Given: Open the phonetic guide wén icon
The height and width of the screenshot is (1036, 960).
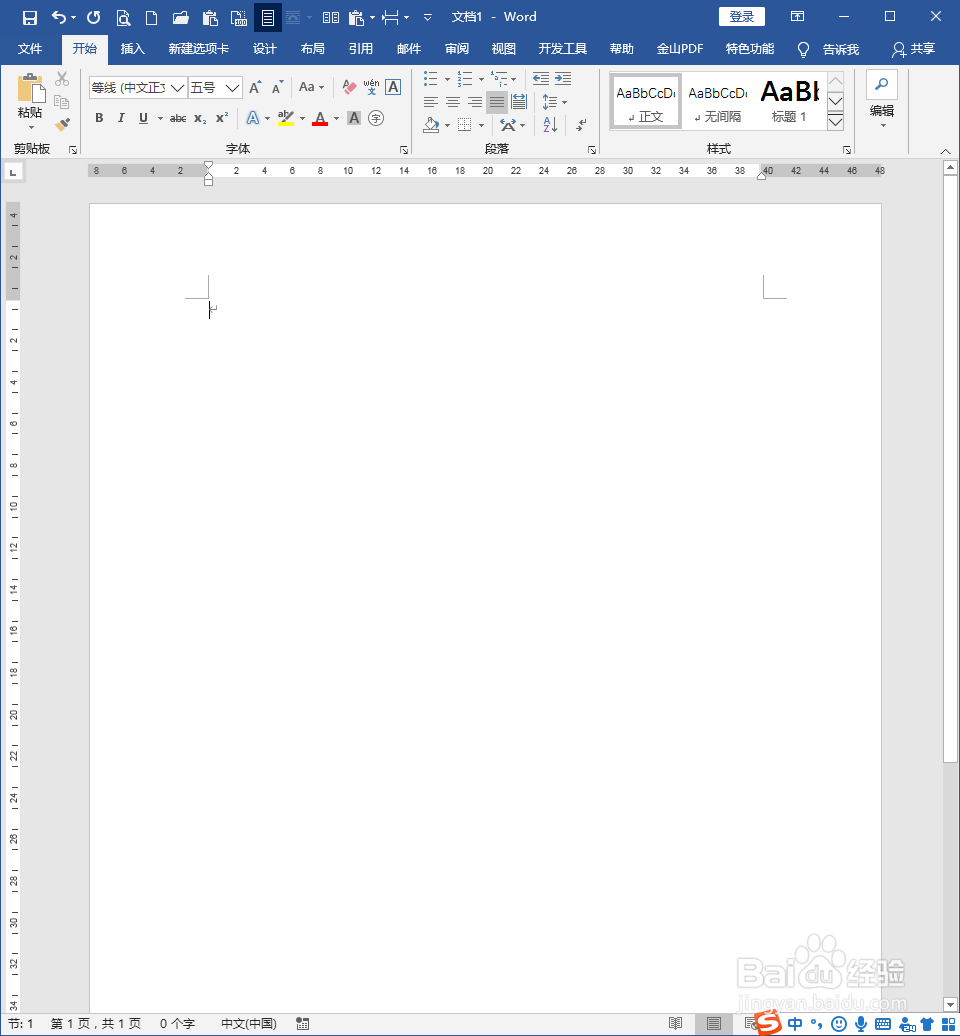Looking at the screenshot, I should [x=371, y=87].
